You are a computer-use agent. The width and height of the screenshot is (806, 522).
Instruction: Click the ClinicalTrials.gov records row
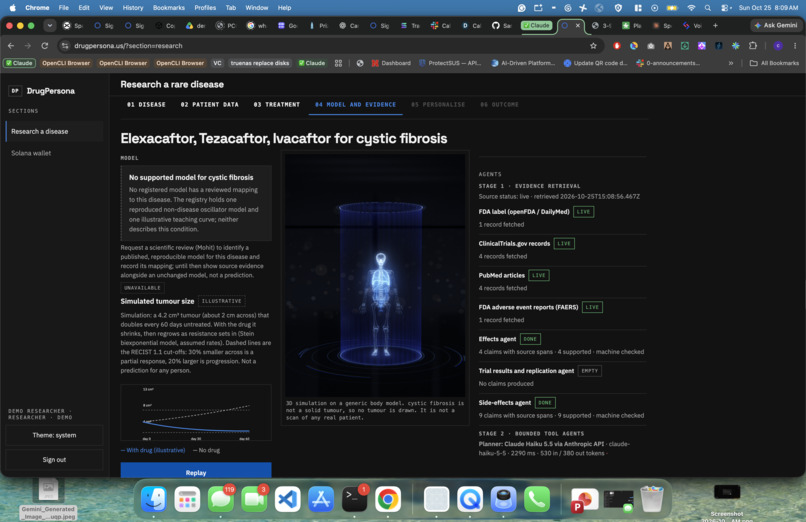(x=562, y=249)
